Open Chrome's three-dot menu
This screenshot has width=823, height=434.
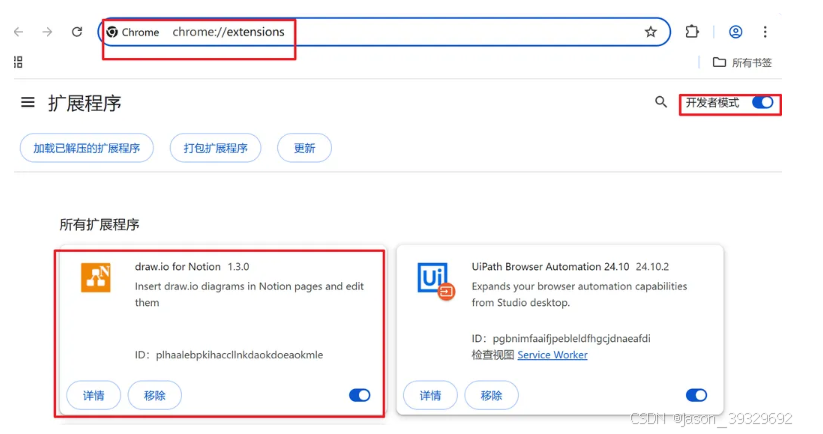coord(765,32)
